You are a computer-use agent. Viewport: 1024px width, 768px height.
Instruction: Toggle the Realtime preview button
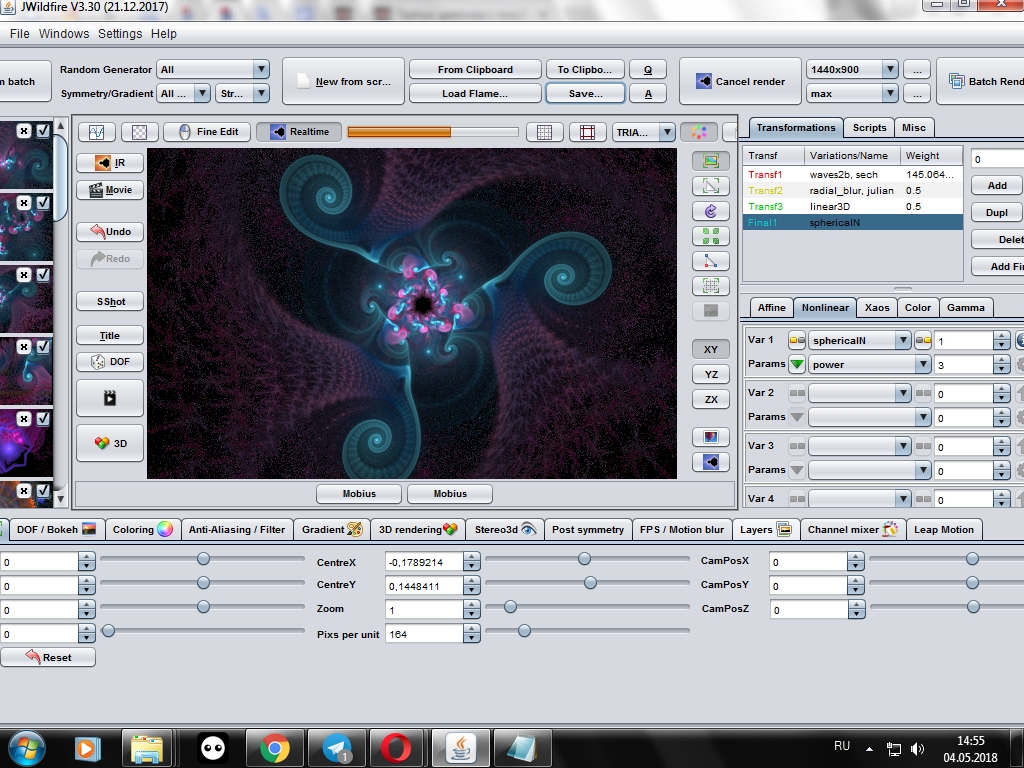point(300,132)
